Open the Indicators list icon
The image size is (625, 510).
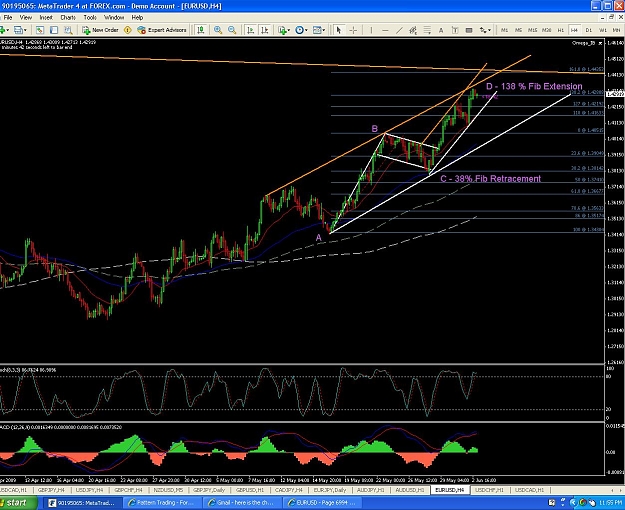(282, 30)
